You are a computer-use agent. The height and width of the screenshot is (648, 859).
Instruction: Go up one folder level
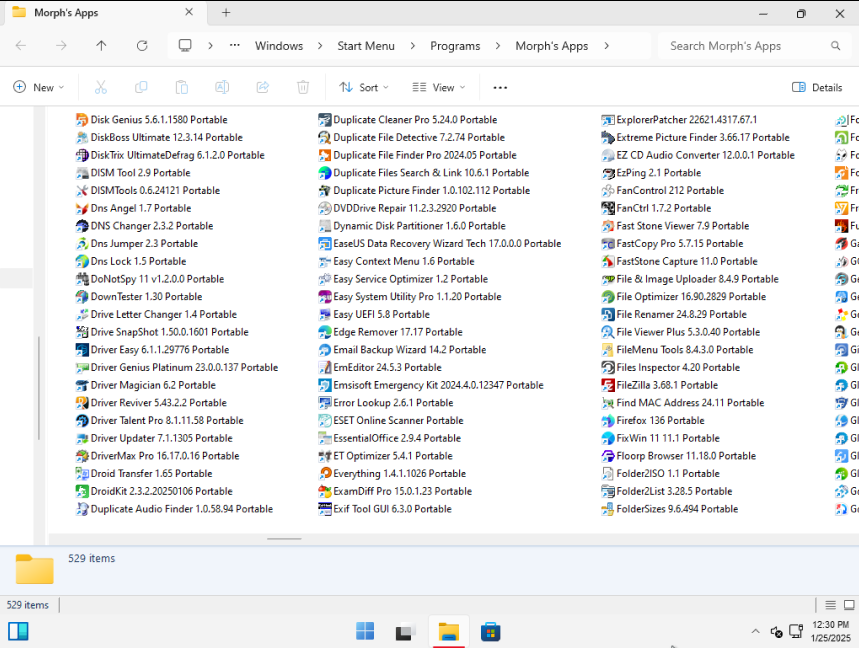(101, 45)
